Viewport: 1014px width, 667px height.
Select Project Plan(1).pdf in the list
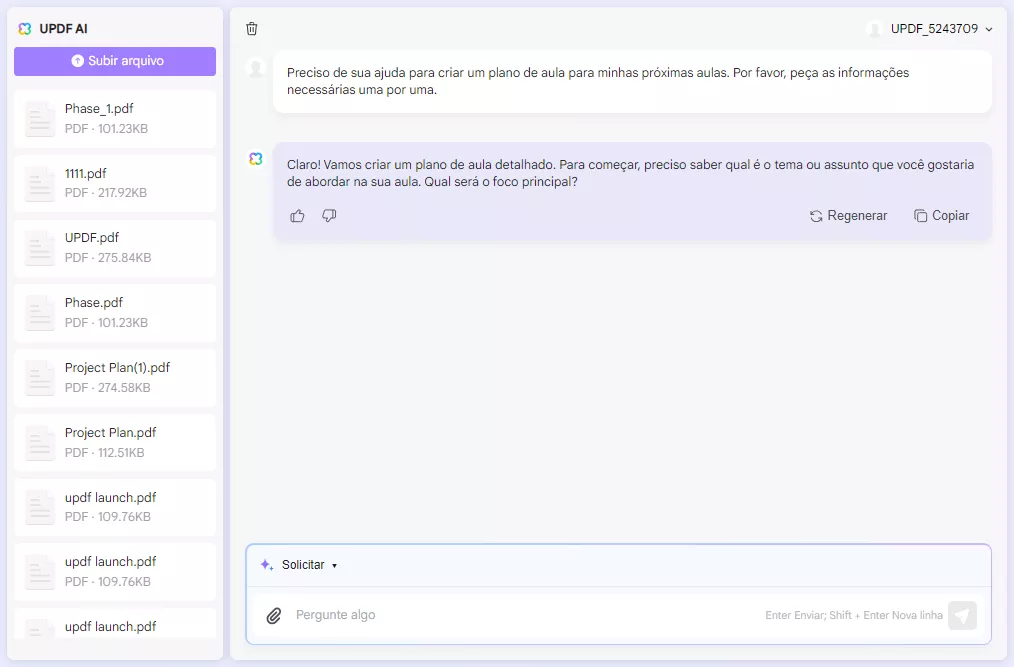click(x=115, y=378)
